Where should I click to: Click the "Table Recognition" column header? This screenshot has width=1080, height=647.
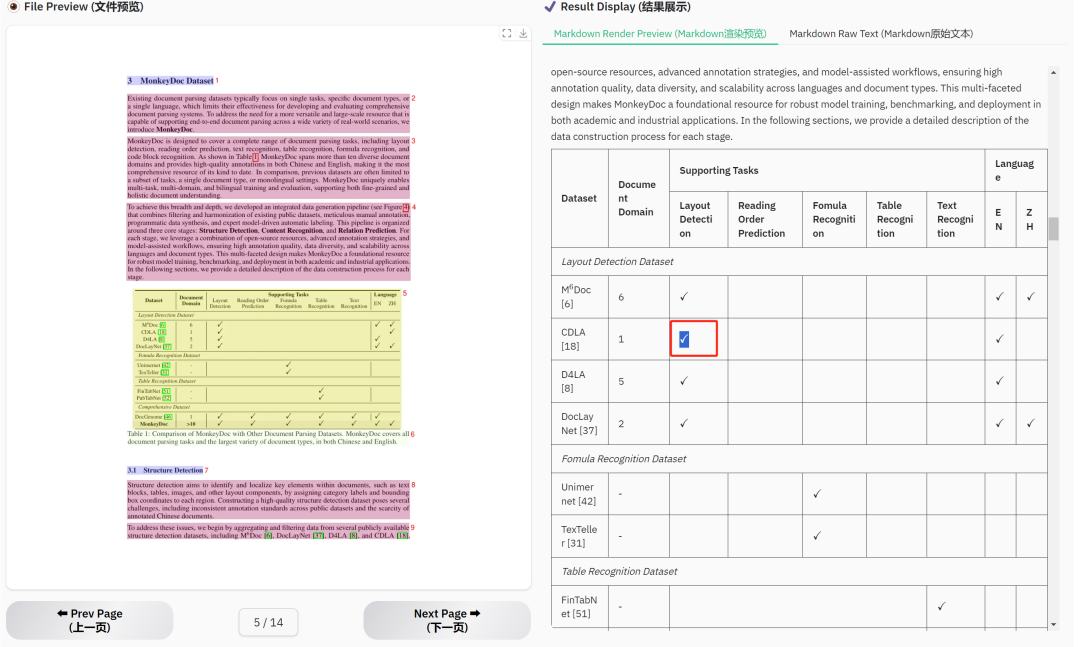click(896, 219)
